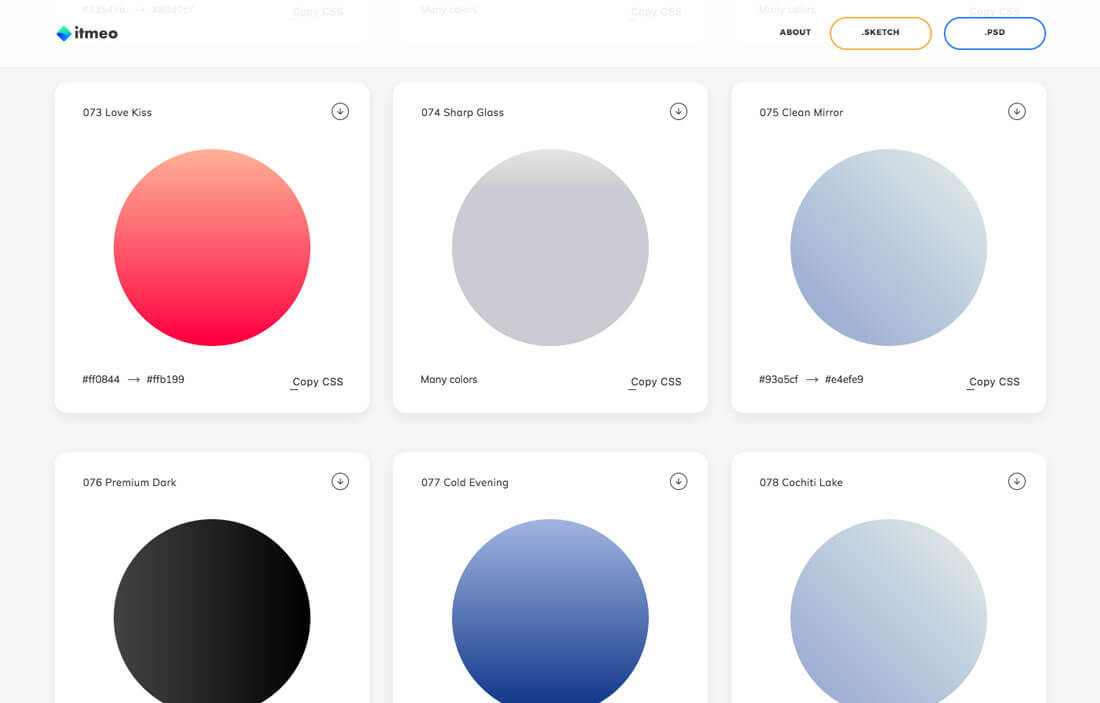Download the 075 Clean Mirror gradient

tap(1017, 111)
